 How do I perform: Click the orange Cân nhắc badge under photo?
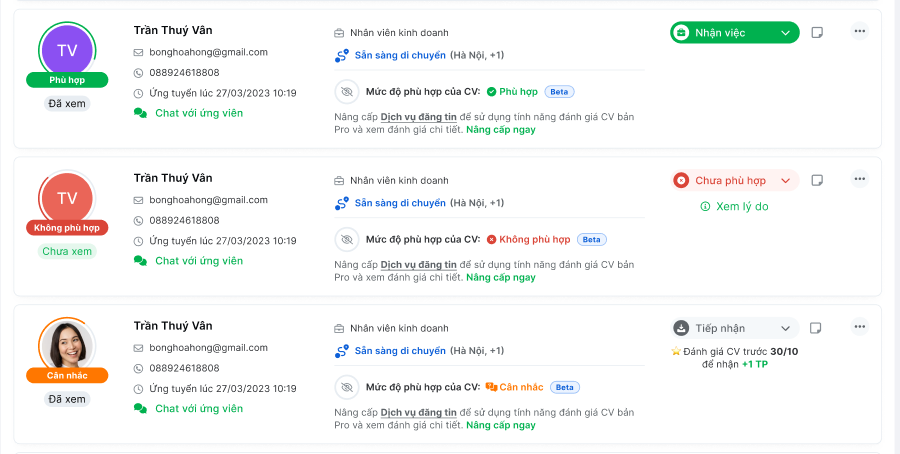[x=67, y=375]
